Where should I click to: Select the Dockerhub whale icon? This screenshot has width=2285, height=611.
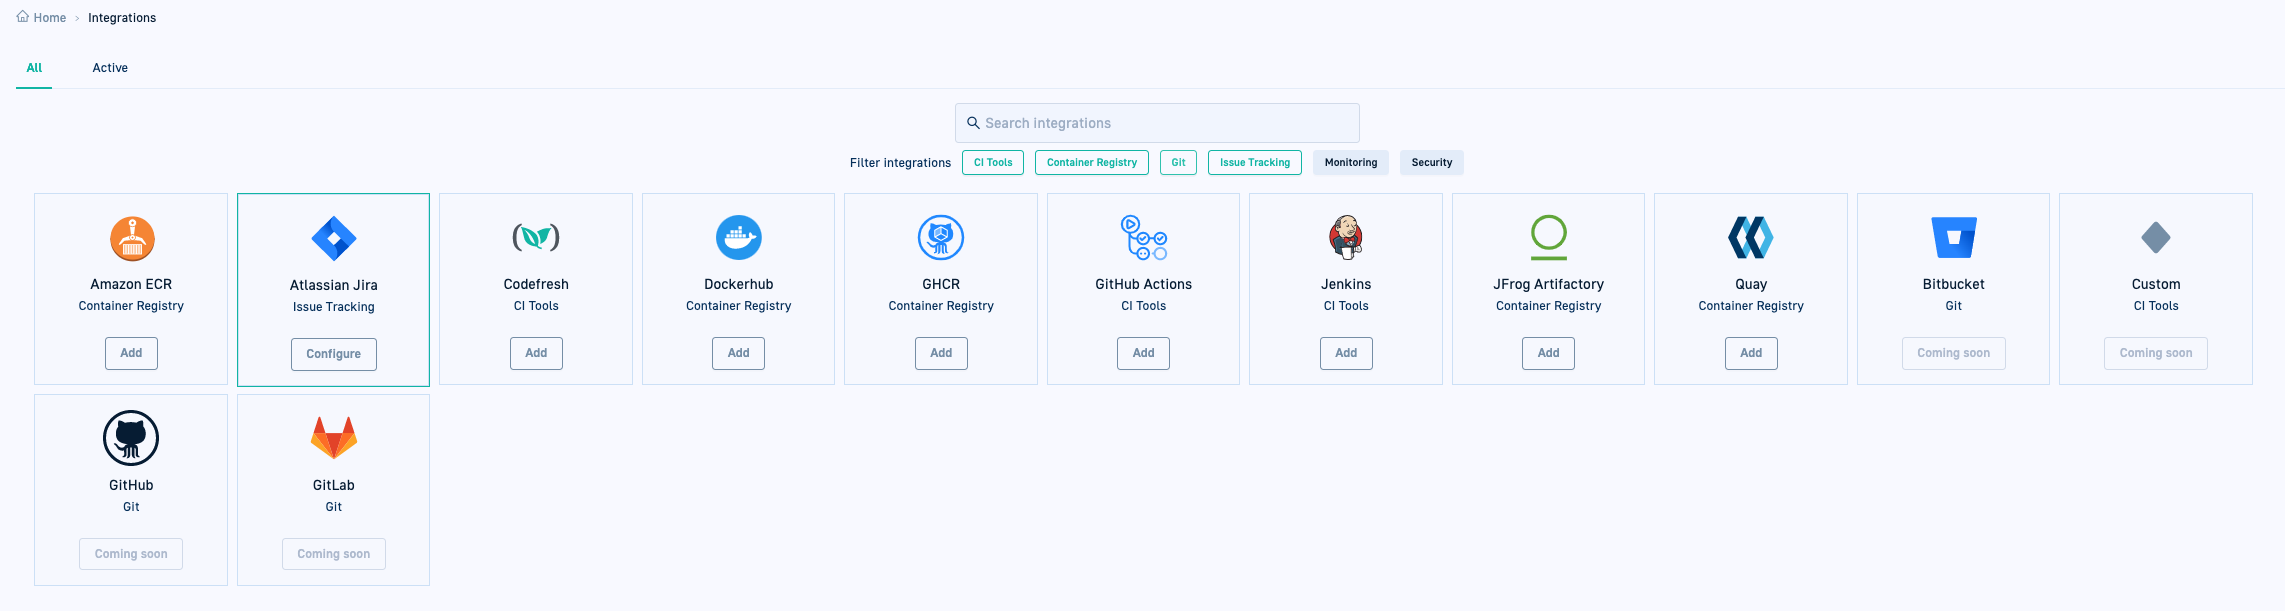coord(738,238)
